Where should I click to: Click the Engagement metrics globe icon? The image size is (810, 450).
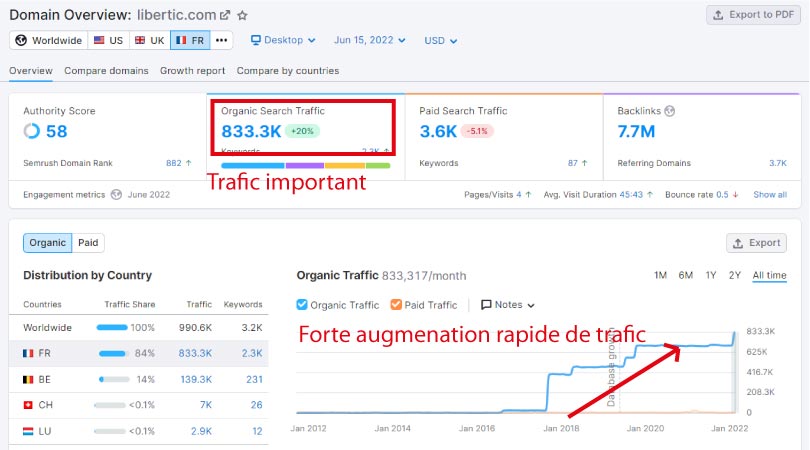tap(117, 195)
